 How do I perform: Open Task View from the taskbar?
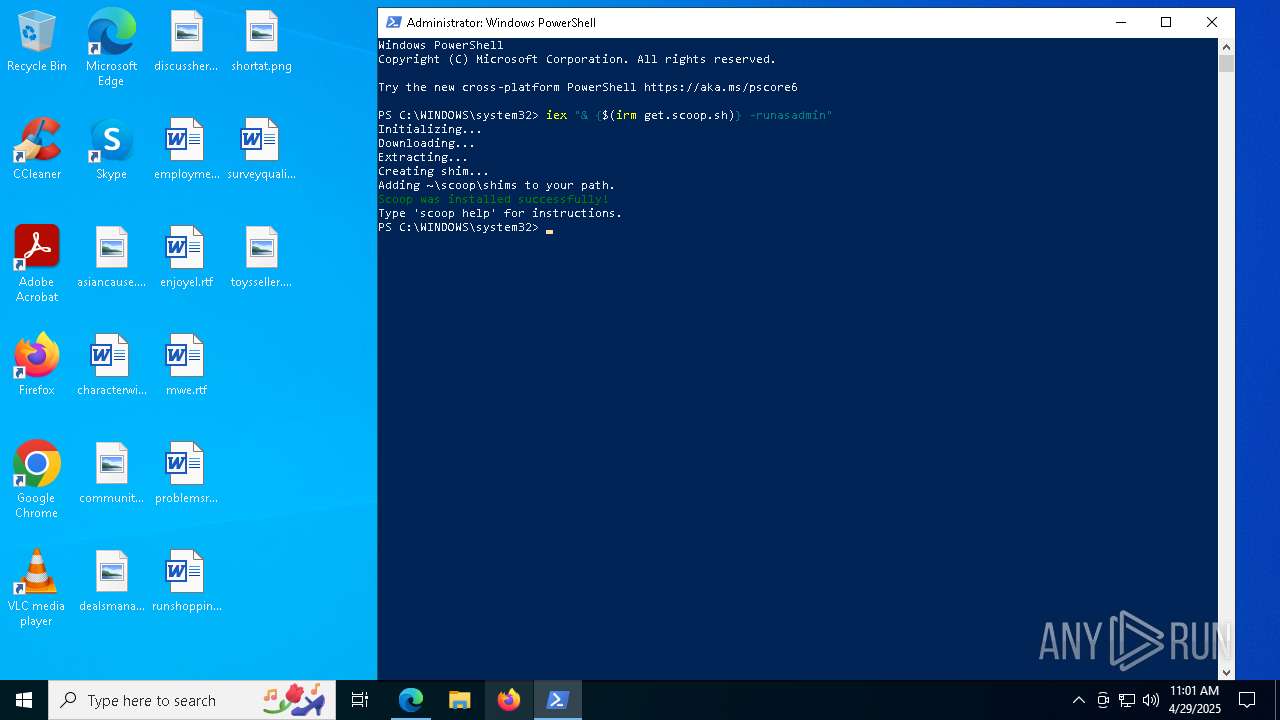360,700
